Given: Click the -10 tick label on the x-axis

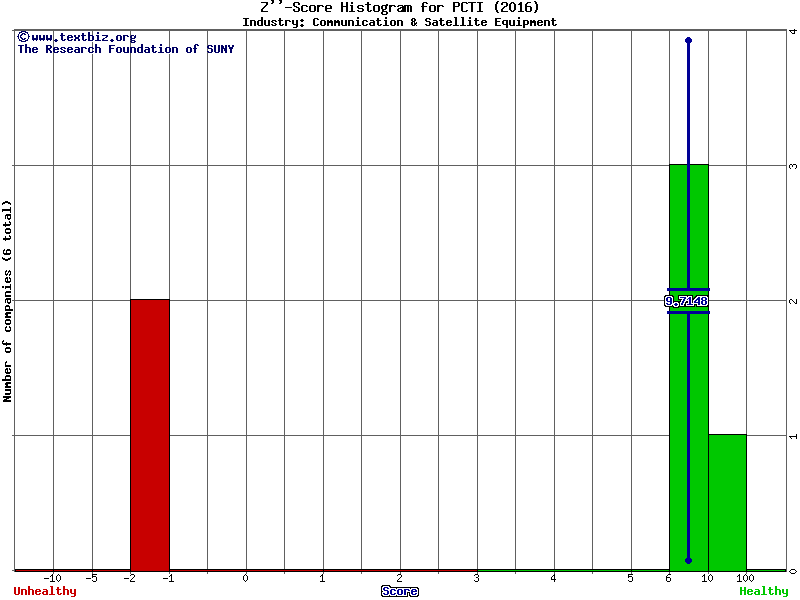Looking at the screenshot, I should (53, 578).
